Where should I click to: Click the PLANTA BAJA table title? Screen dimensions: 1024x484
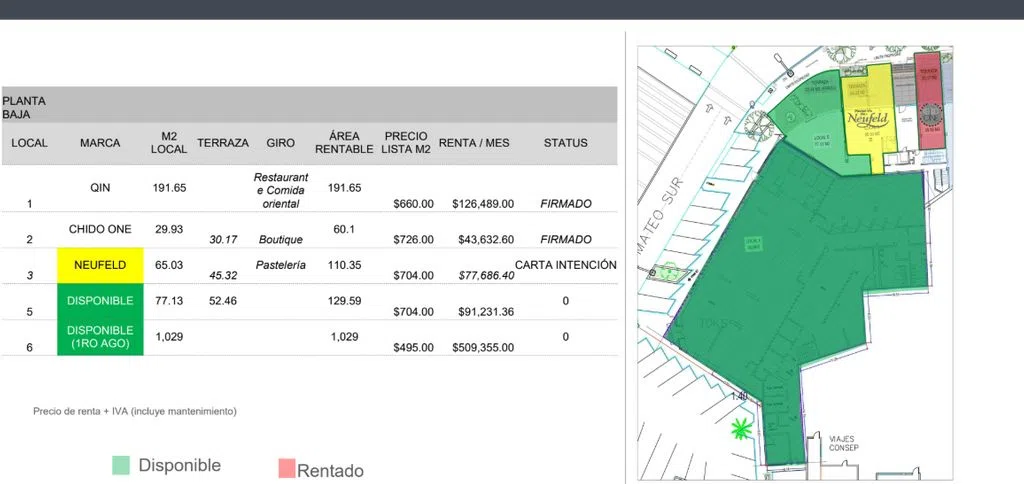(24, 108)
